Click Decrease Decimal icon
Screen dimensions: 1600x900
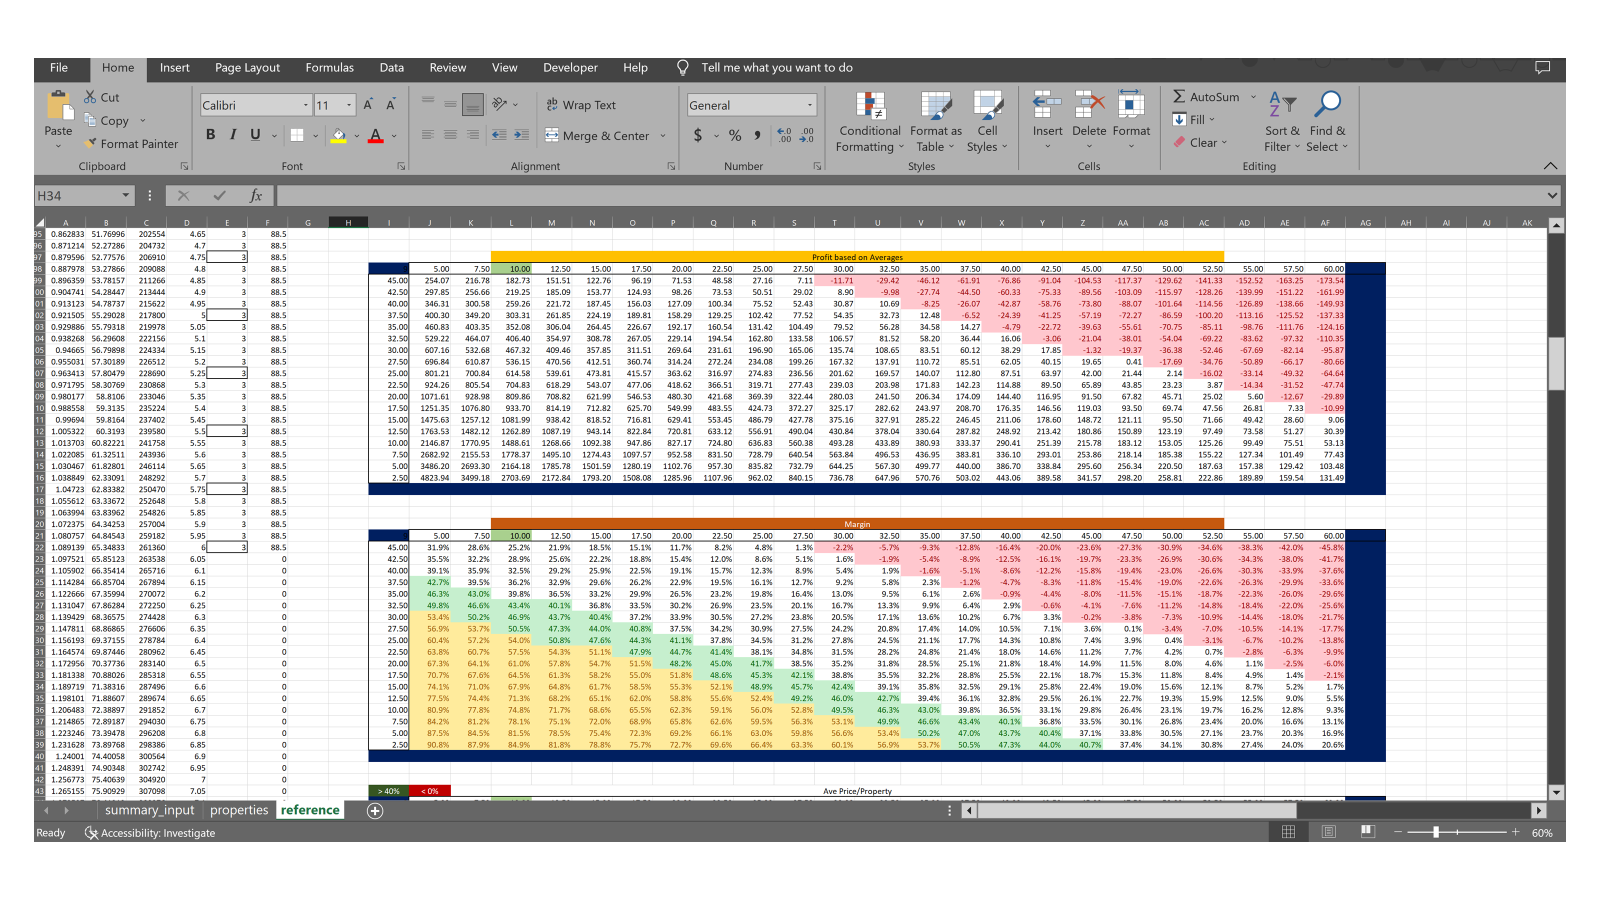tap(807, 135)
